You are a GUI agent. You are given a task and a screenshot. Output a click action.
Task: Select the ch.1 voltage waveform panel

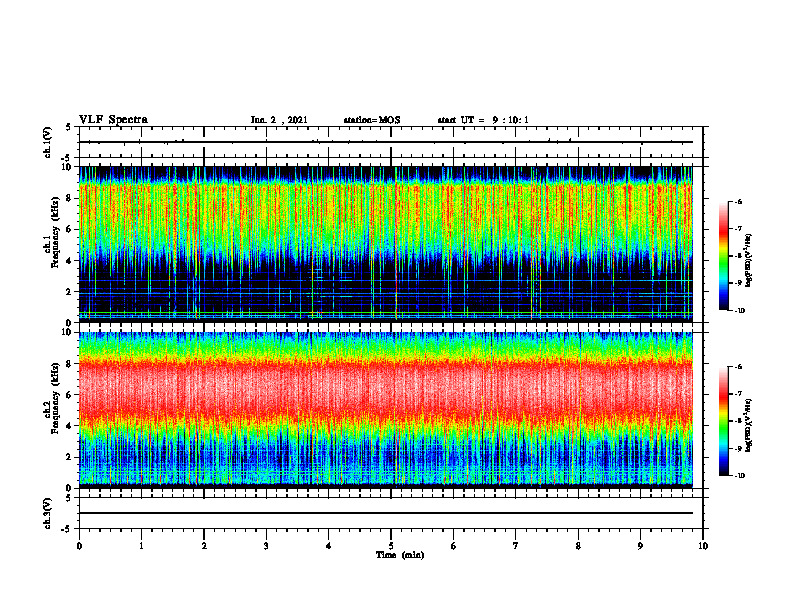(x=391, y=142)
